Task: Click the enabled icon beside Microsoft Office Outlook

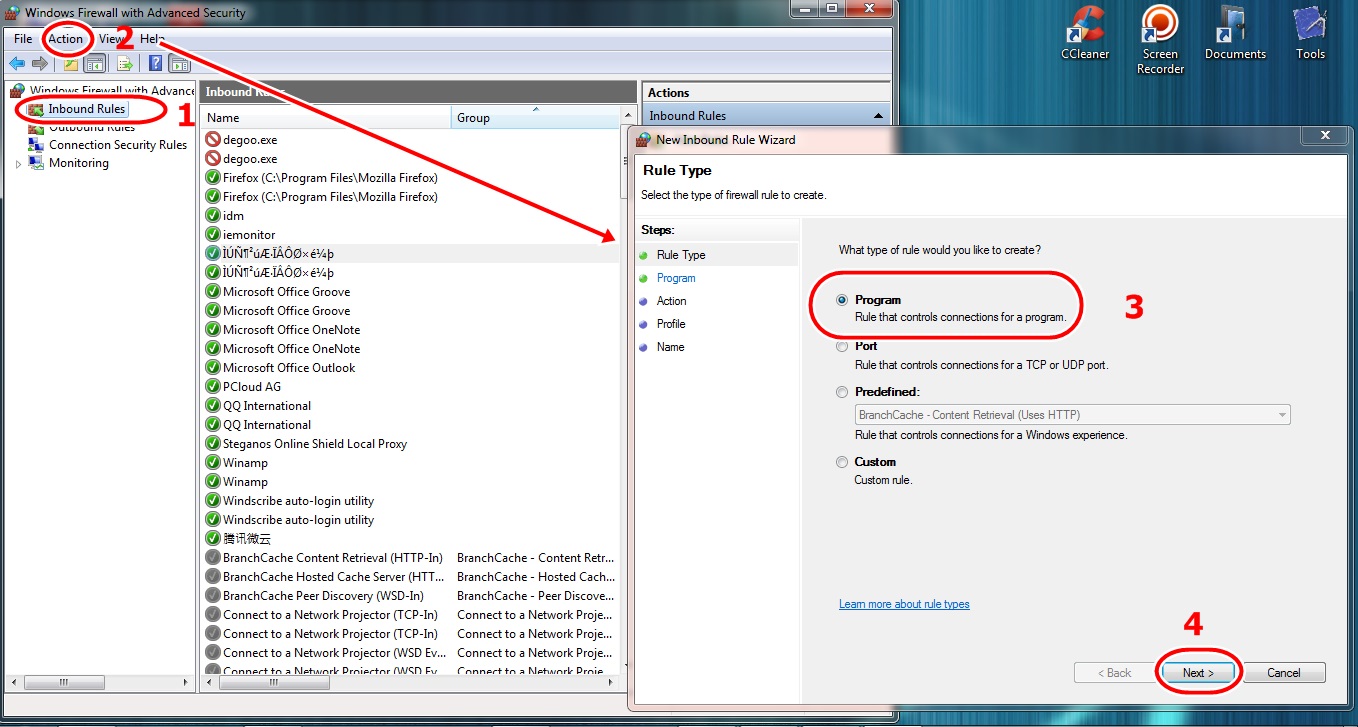Action: pos(212,368)
